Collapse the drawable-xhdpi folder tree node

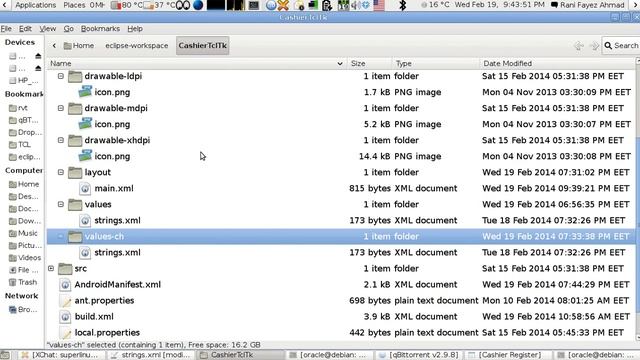click(x=61, y=140)
